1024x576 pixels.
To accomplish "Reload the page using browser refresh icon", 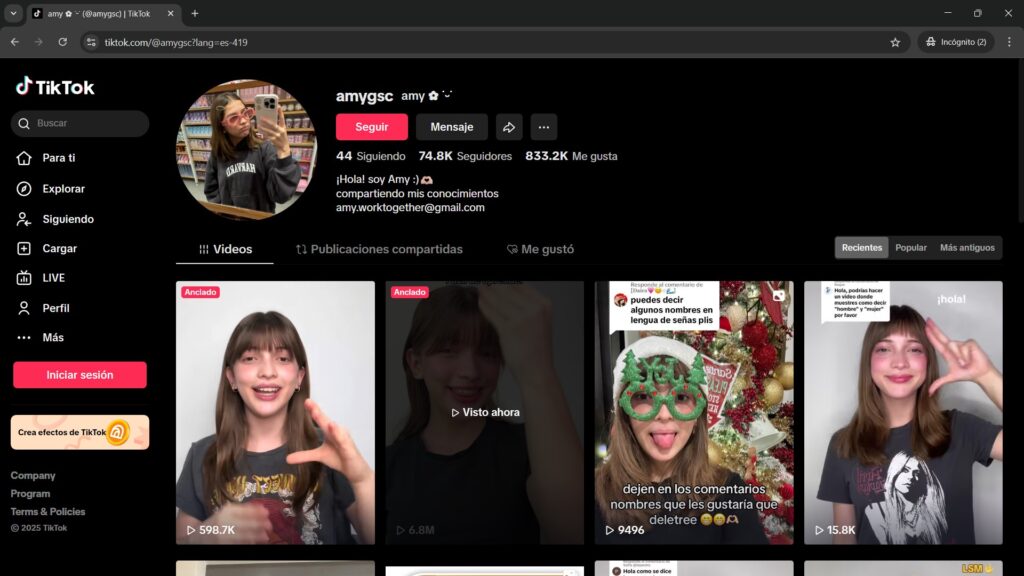I will (x=63, y=42).
